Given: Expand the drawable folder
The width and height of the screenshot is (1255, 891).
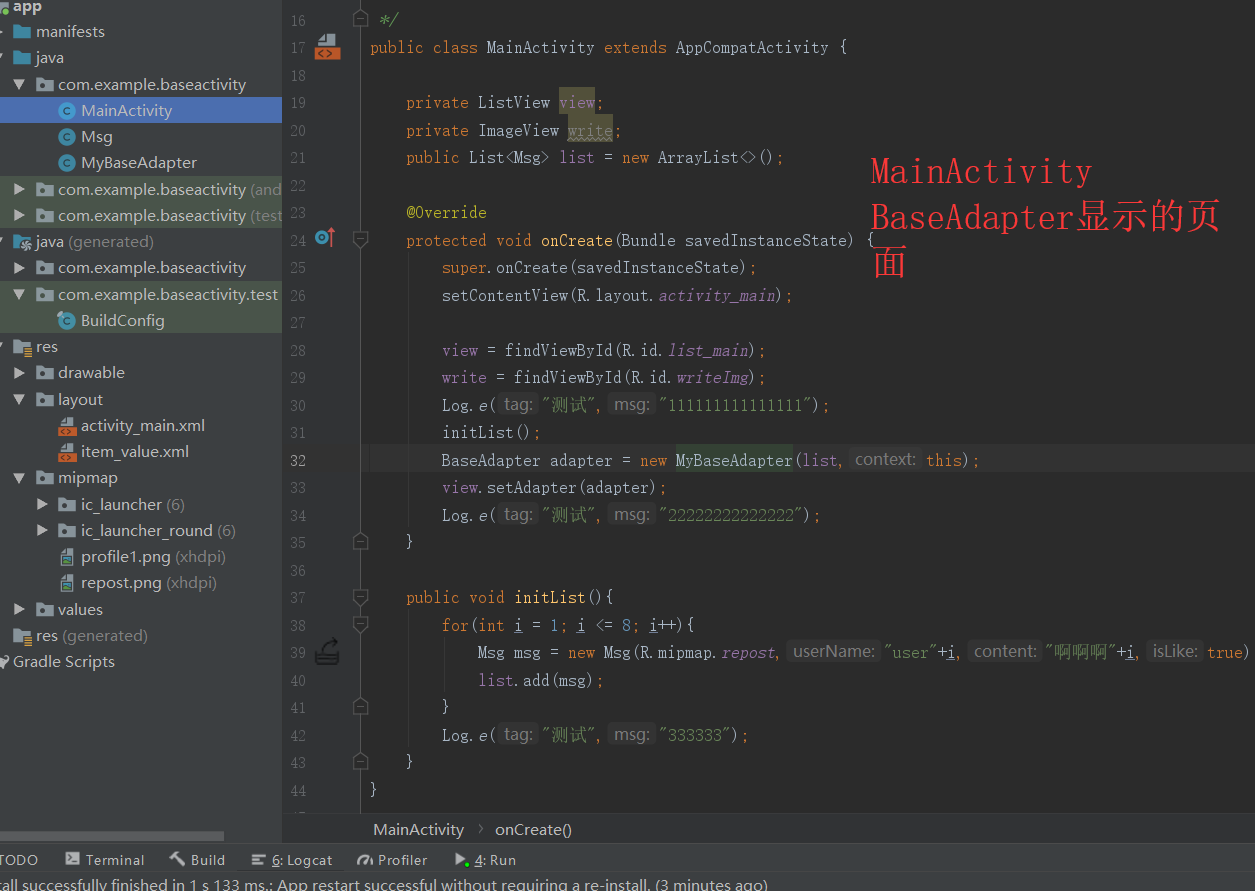Looking at the screenshot, I should (x=19, y=373).
